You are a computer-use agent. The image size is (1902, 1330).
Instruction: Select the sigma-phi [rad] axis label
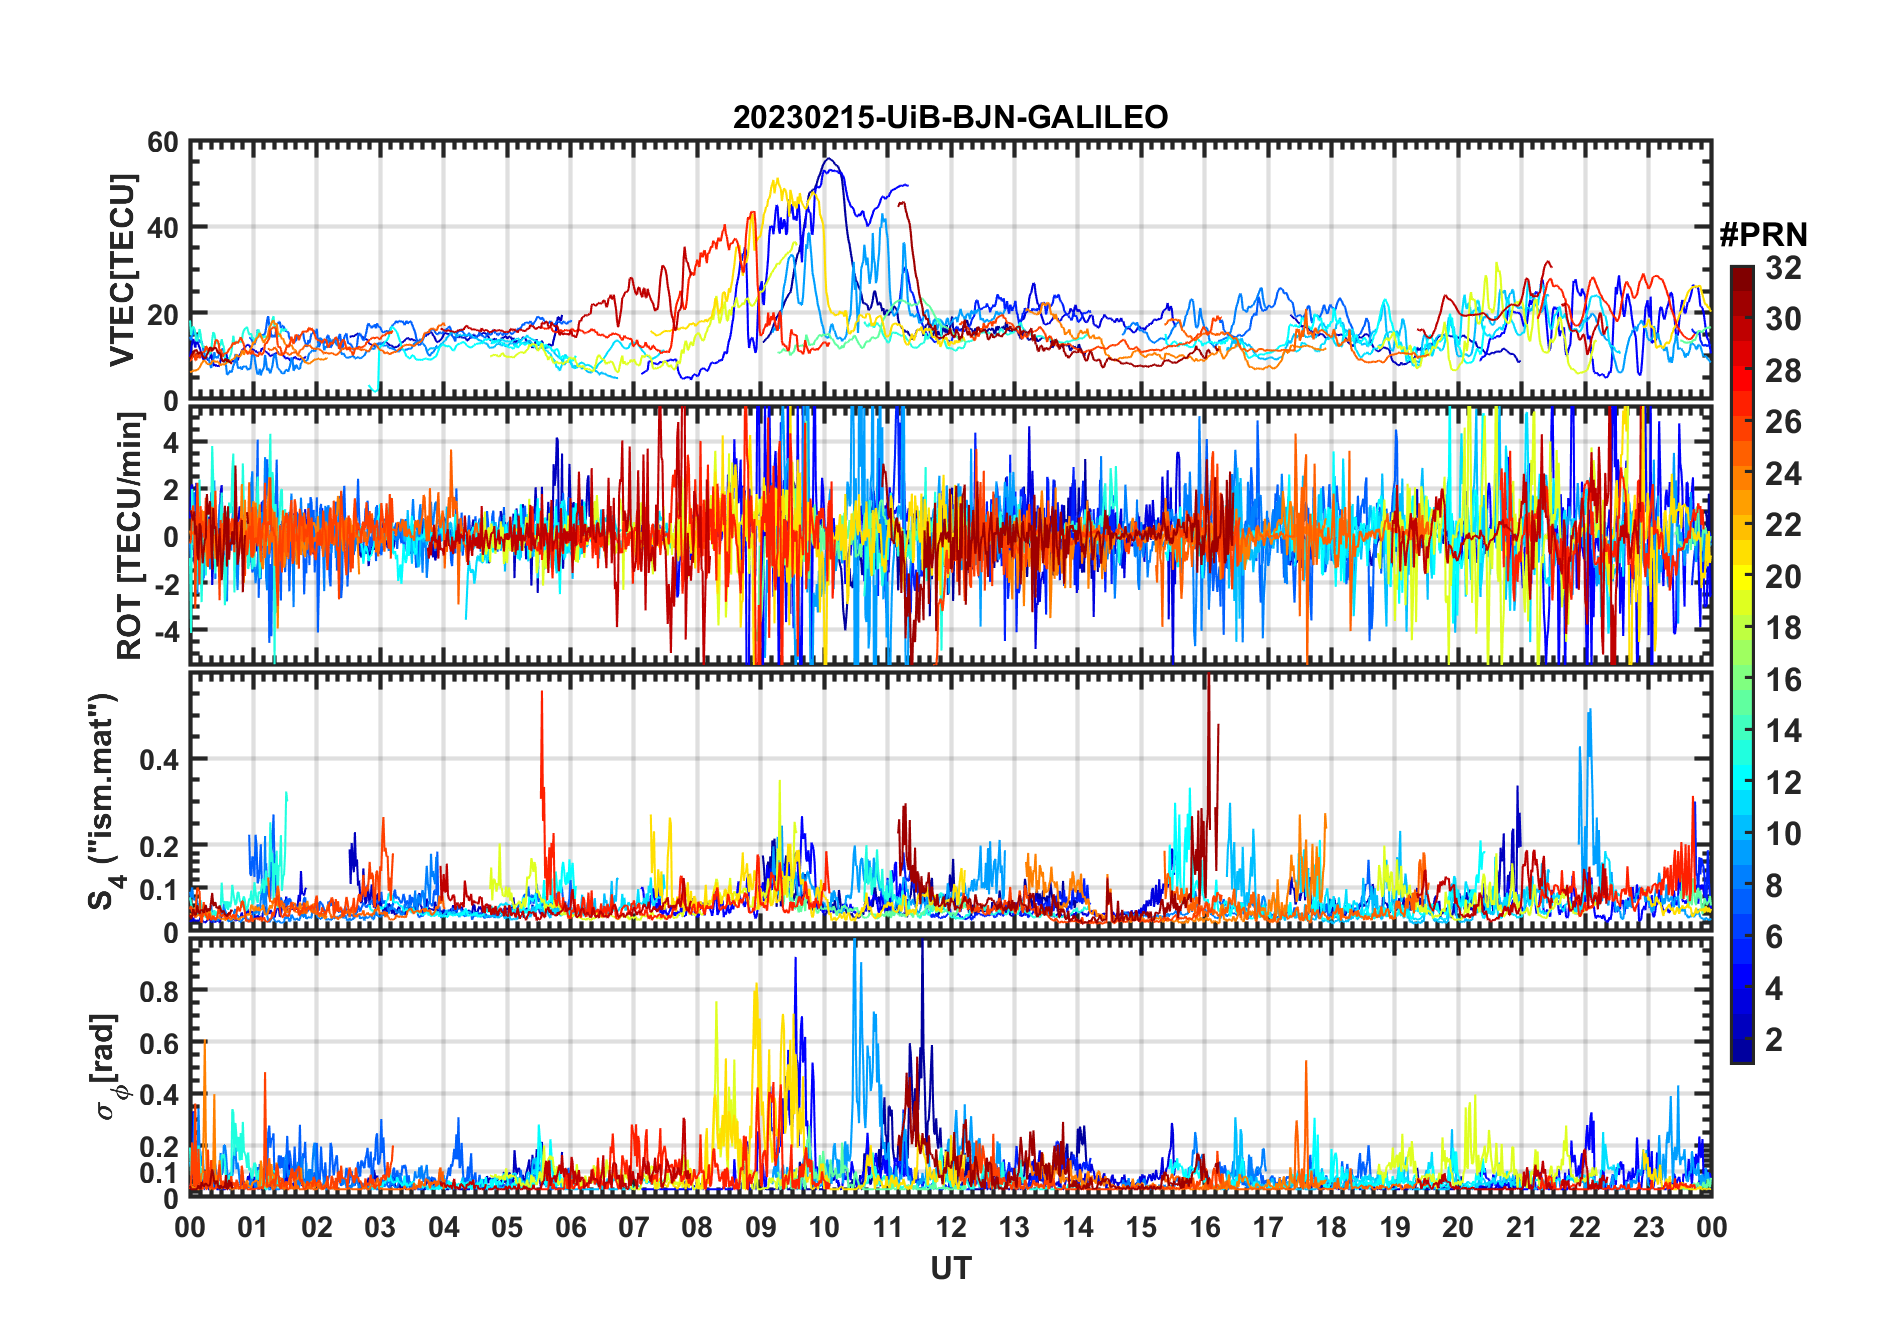(108, 1067)
